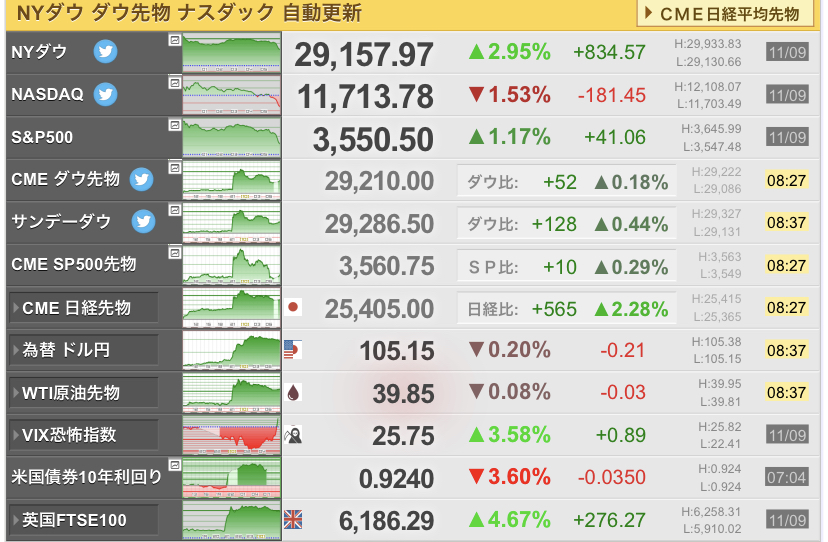Open the Twitter icon next to CME ダウ先物
The height and width of the screenshot is (542, 828).
coord(142,179)
